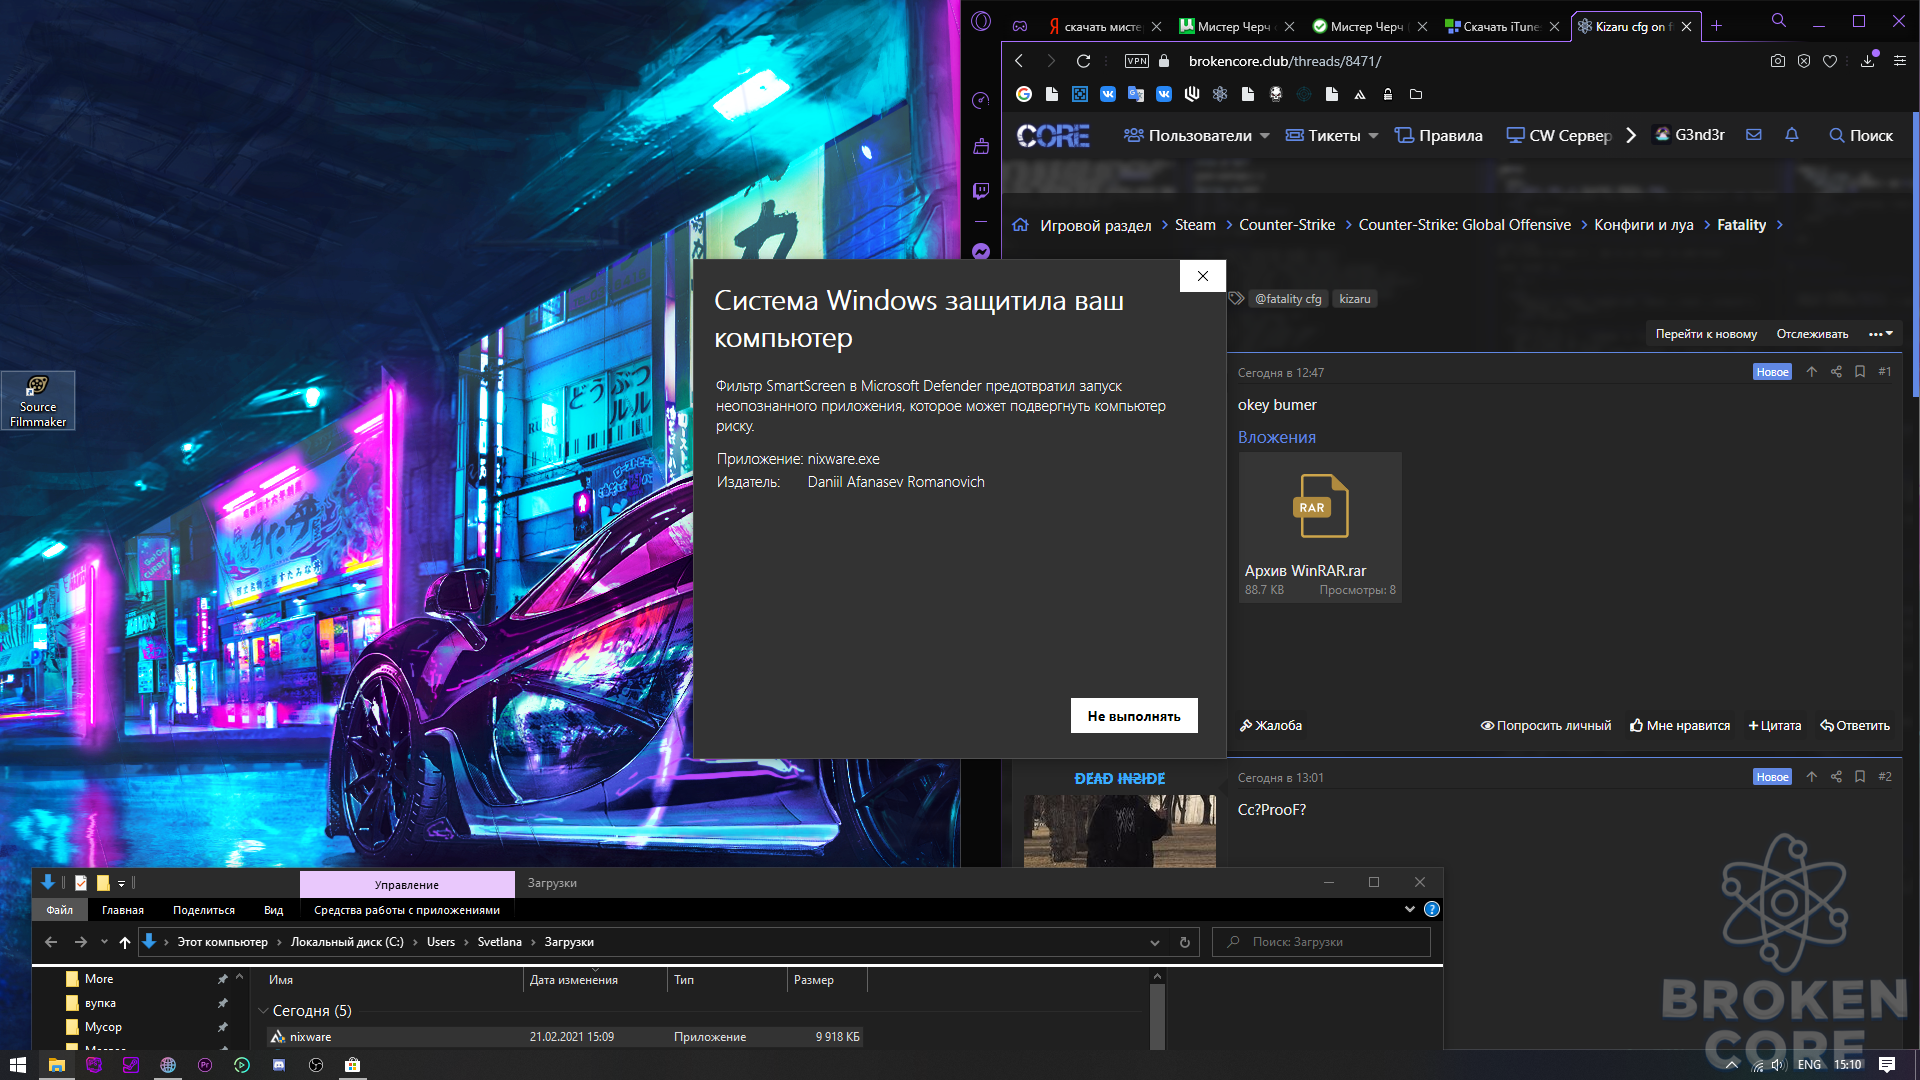Open the Google Translate bookmark icon
1920x1080 pixels.
click(x=1136, y=94)
